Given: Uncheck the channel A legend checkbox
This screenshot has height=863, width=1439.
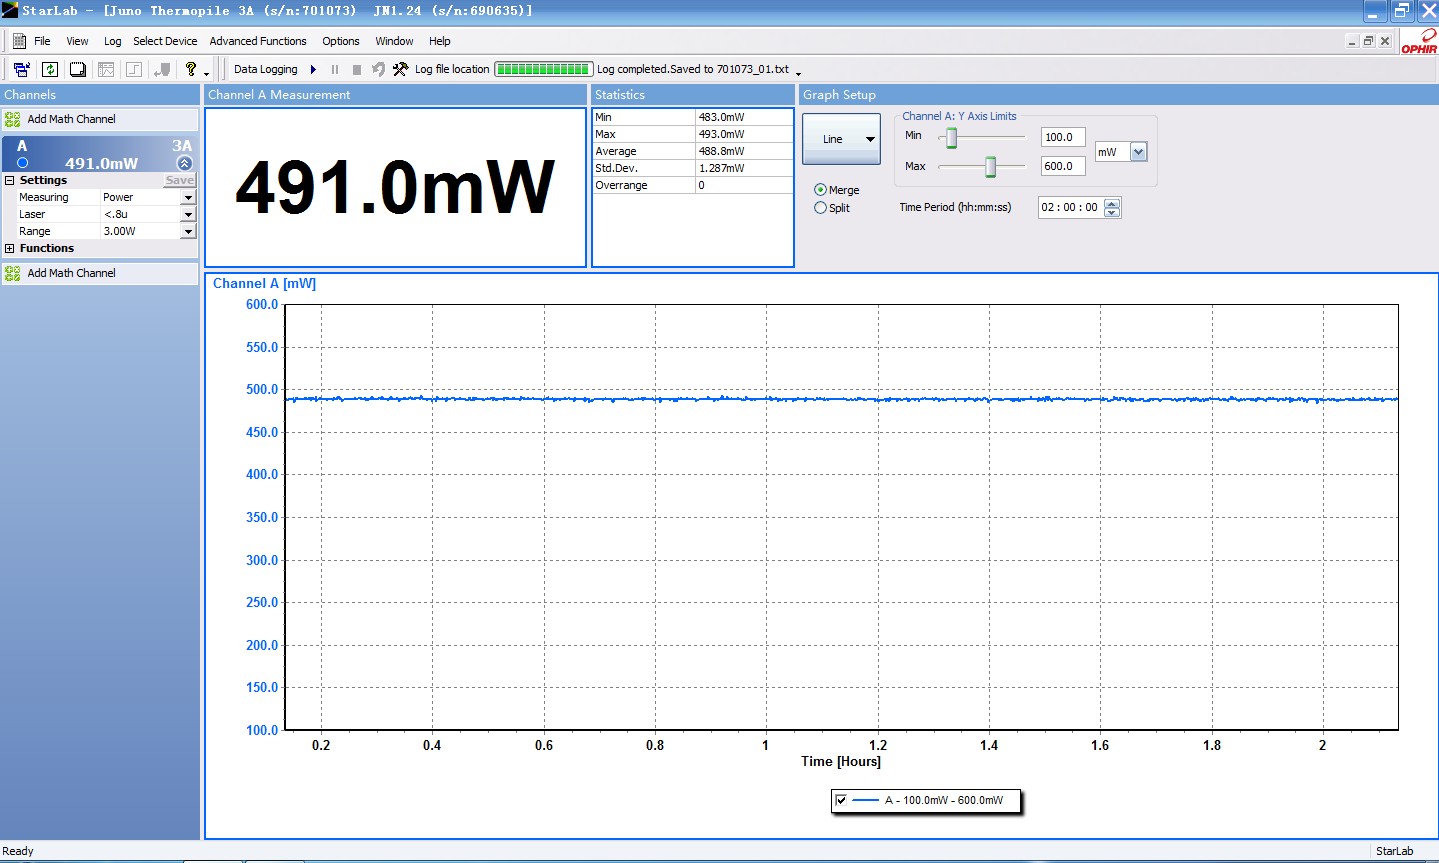Looking at the screenshot, I should [x=841, y=800].
